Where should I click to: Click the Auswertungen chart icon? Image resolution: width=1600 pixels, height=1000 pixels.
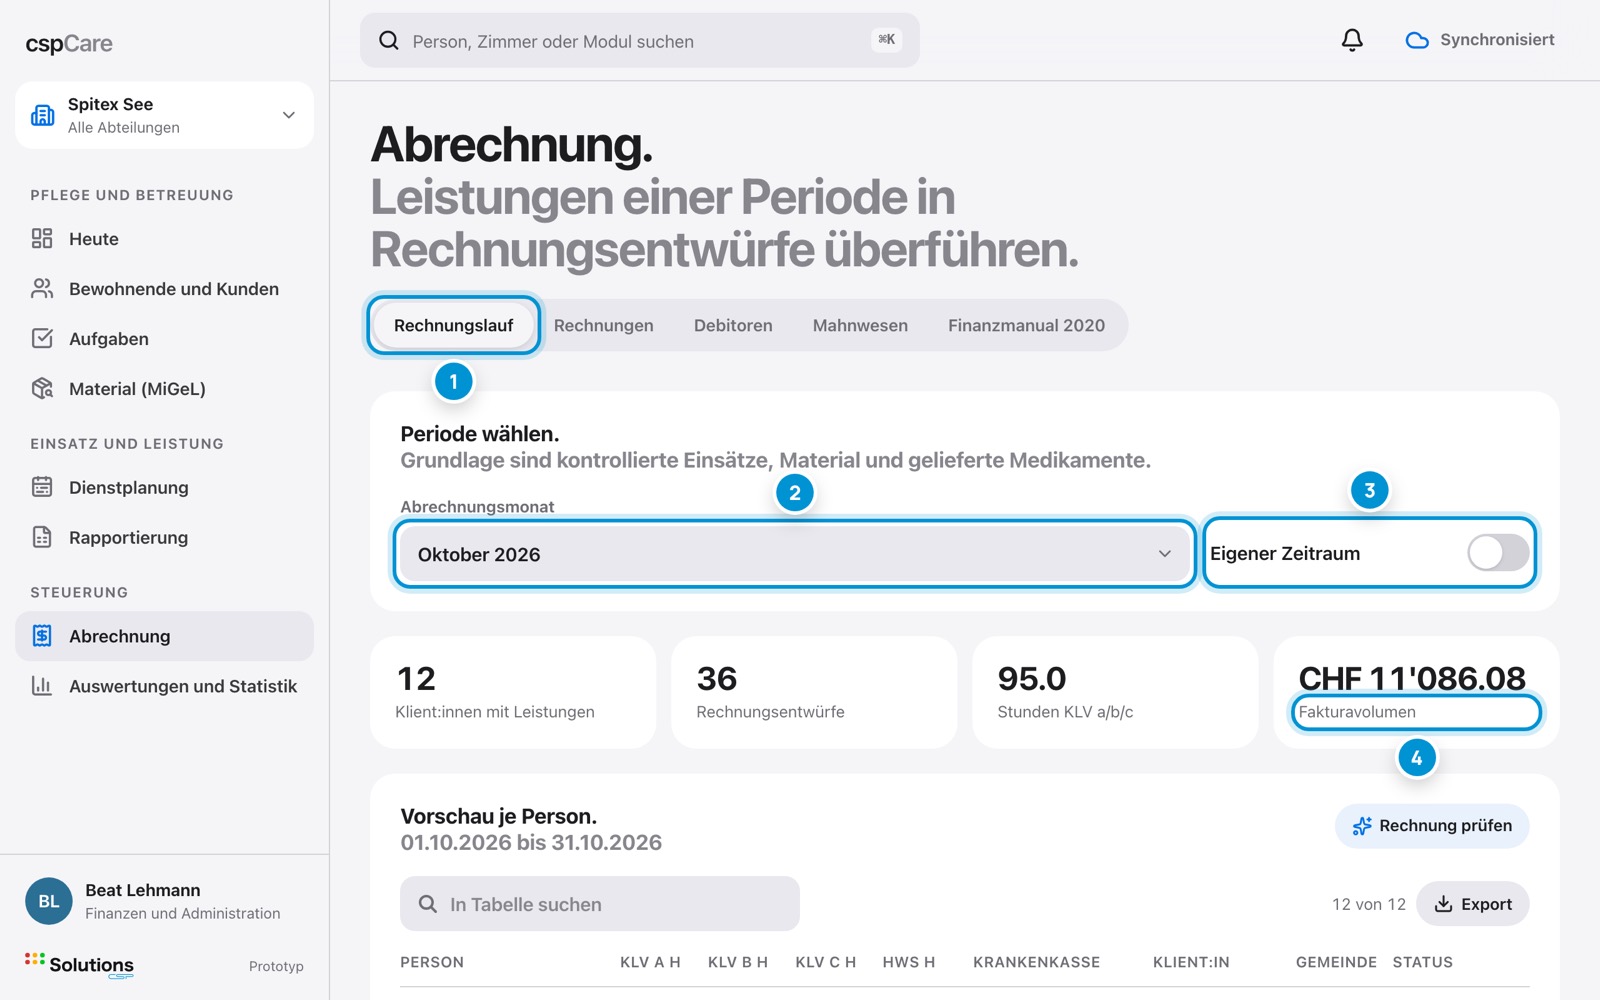point(42,686)
